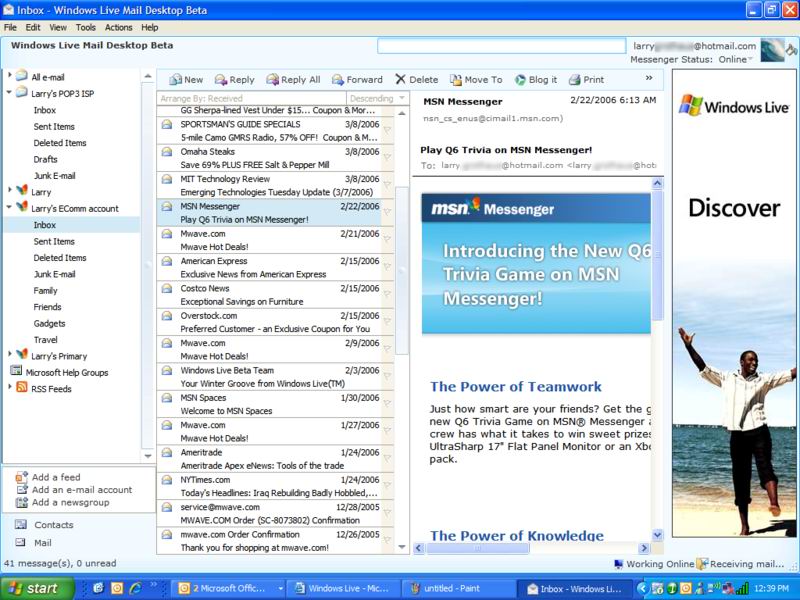Open the Family folder
Image resolution: width=800 pixels, height=600 pixels.
[x=45, y=290]
